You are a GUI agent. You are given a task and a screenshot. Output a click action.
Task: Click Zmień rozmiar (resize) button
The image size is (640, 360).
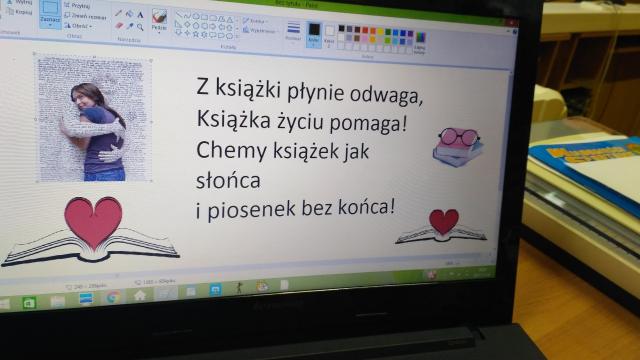85,17
